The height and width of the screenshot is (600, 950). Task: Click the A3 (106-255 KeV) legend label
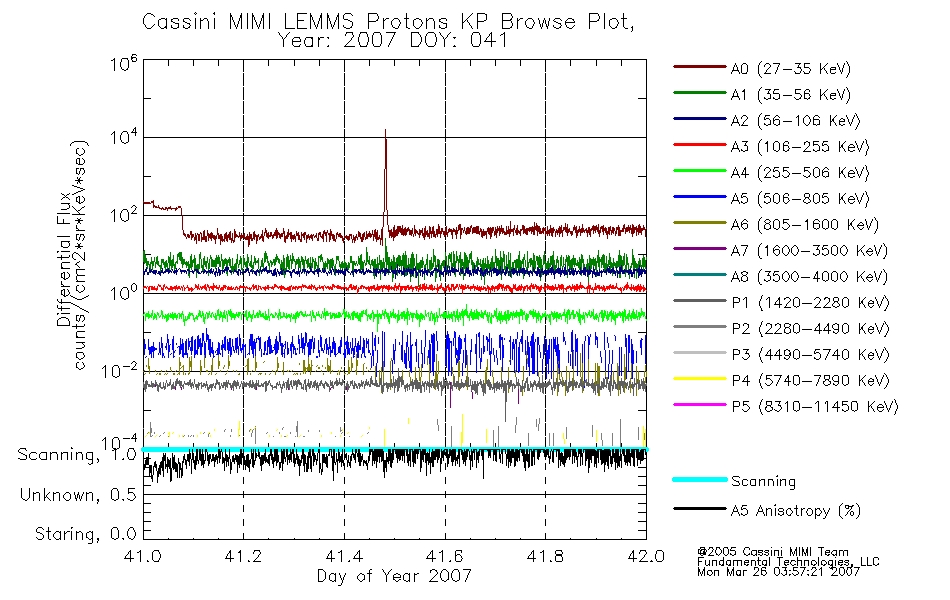[x=800, y=147]
